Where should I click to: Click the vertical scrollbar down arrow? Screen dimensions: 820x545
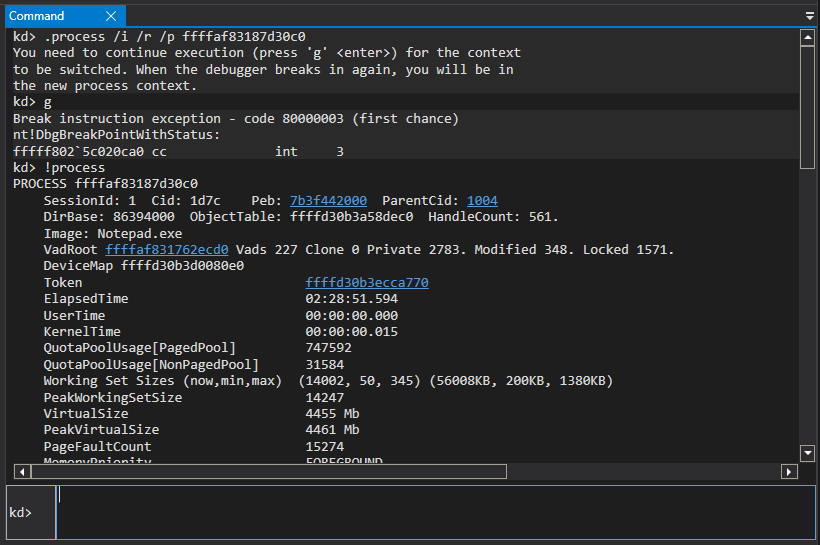[807, 453]
